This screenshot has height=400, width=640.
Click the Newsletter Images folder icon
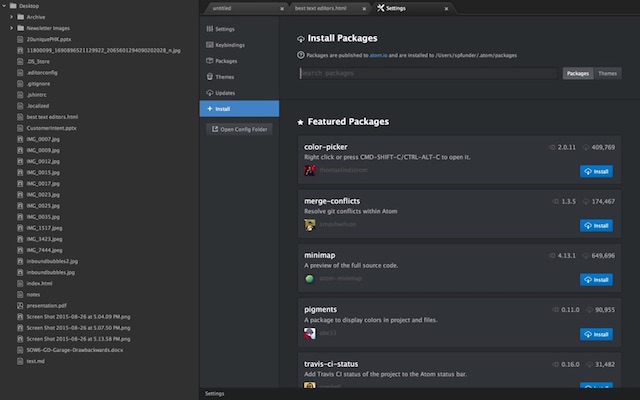[20, 28]
